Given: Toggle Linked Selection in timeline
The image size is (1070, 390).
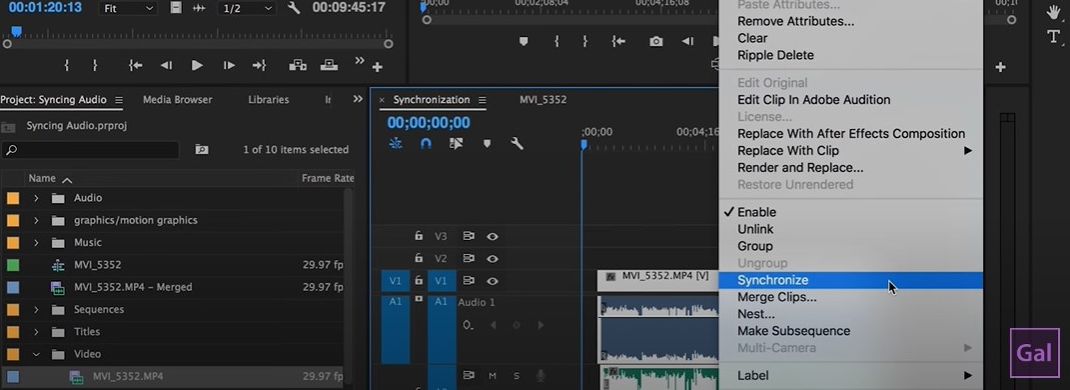Looking at the screenshot, I should (x=456, y=144).
